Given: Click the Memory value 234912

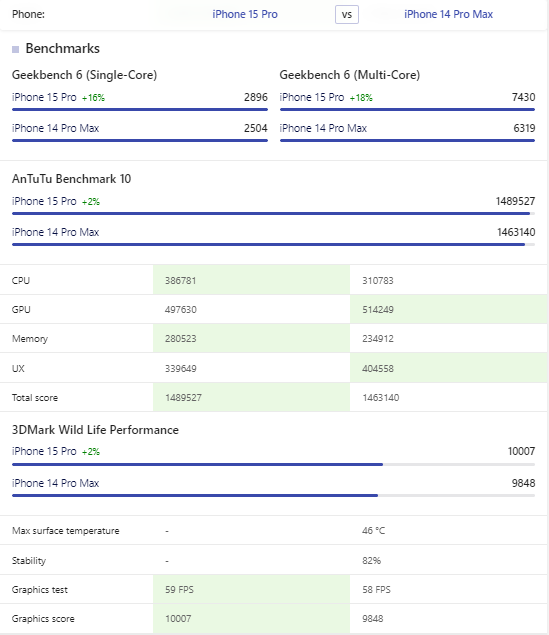Looking at the screenshot, I should [377, 339].
